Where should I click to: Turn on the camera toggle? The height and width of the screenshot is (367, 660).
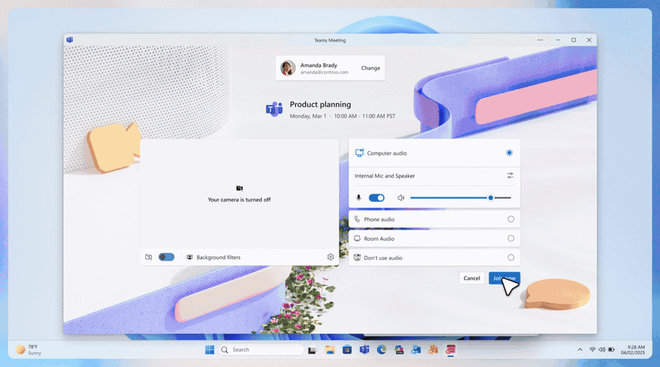pos(166,257)
